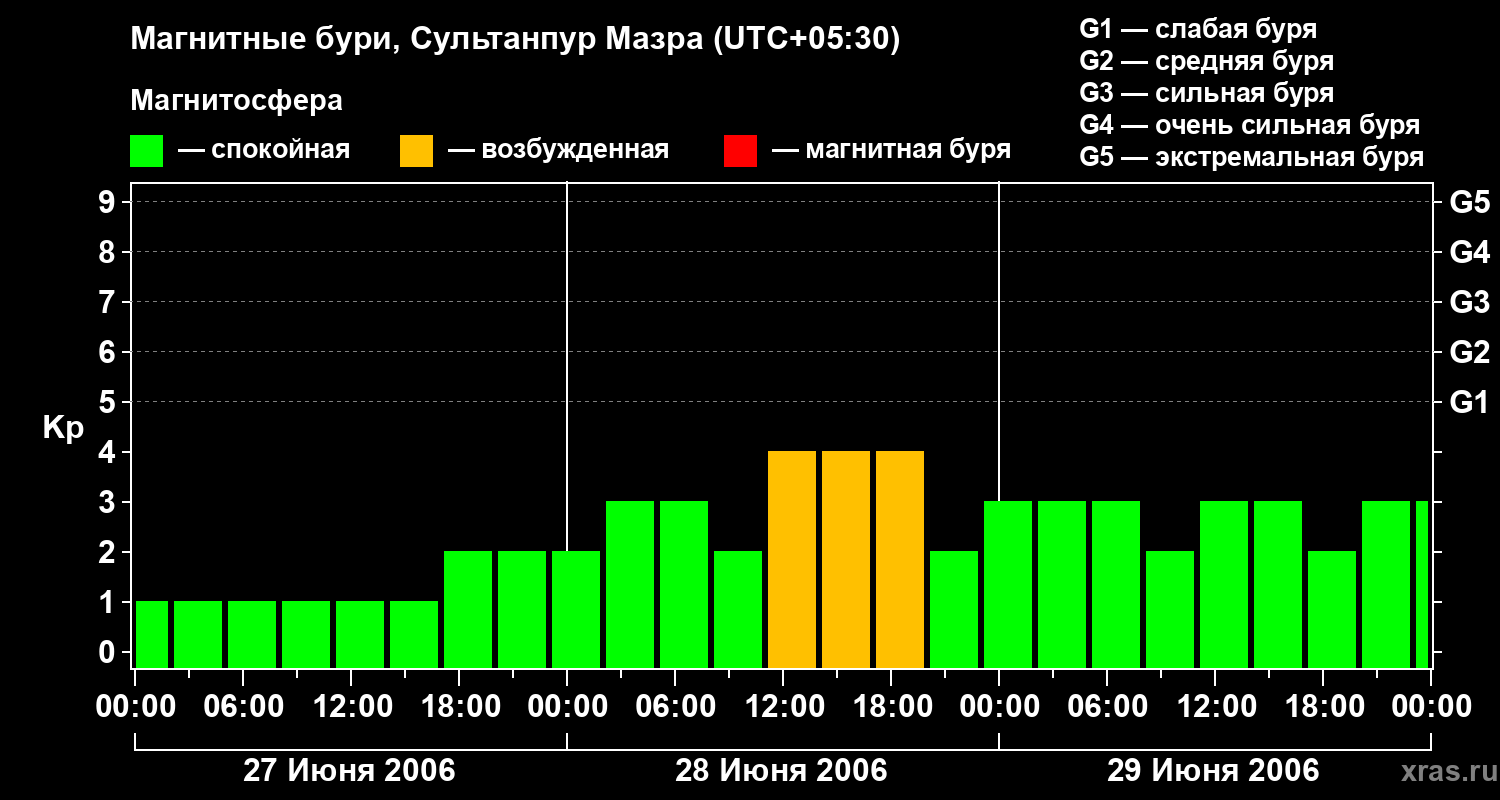The width and height of the screenshot is (1500, 800).
Task: Click the green bar at 12:00 on 29 June
Action: point(1224,585)
